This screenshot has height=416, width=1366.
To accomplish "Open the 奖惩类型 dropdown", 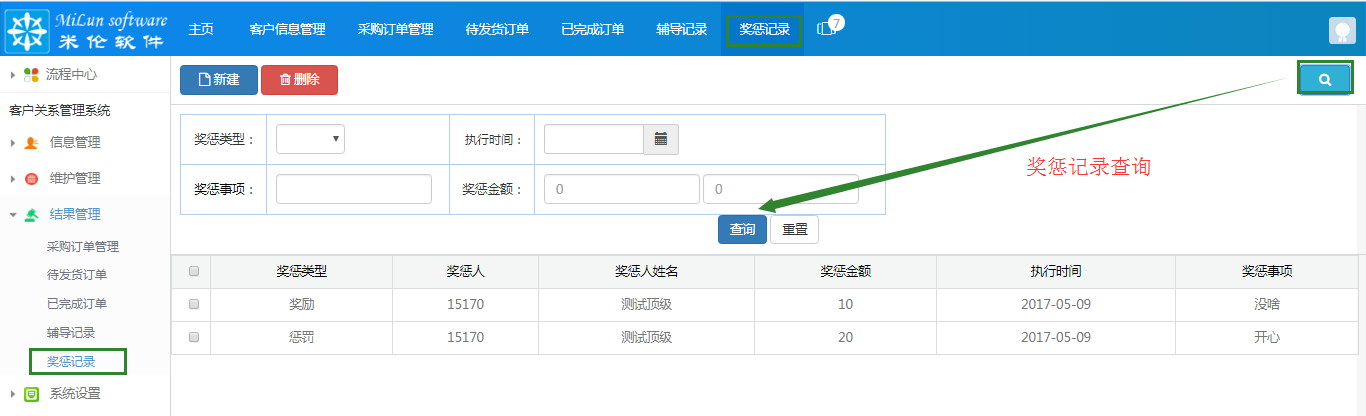I will (x=310, y=139).
